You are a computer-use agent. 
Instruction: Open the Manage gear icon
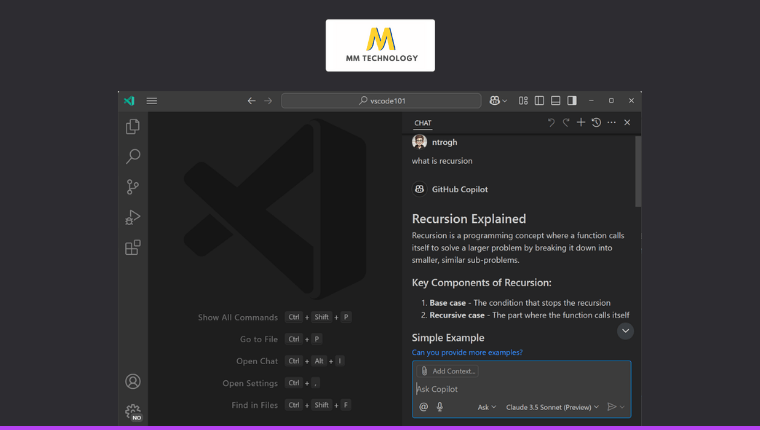133,412
